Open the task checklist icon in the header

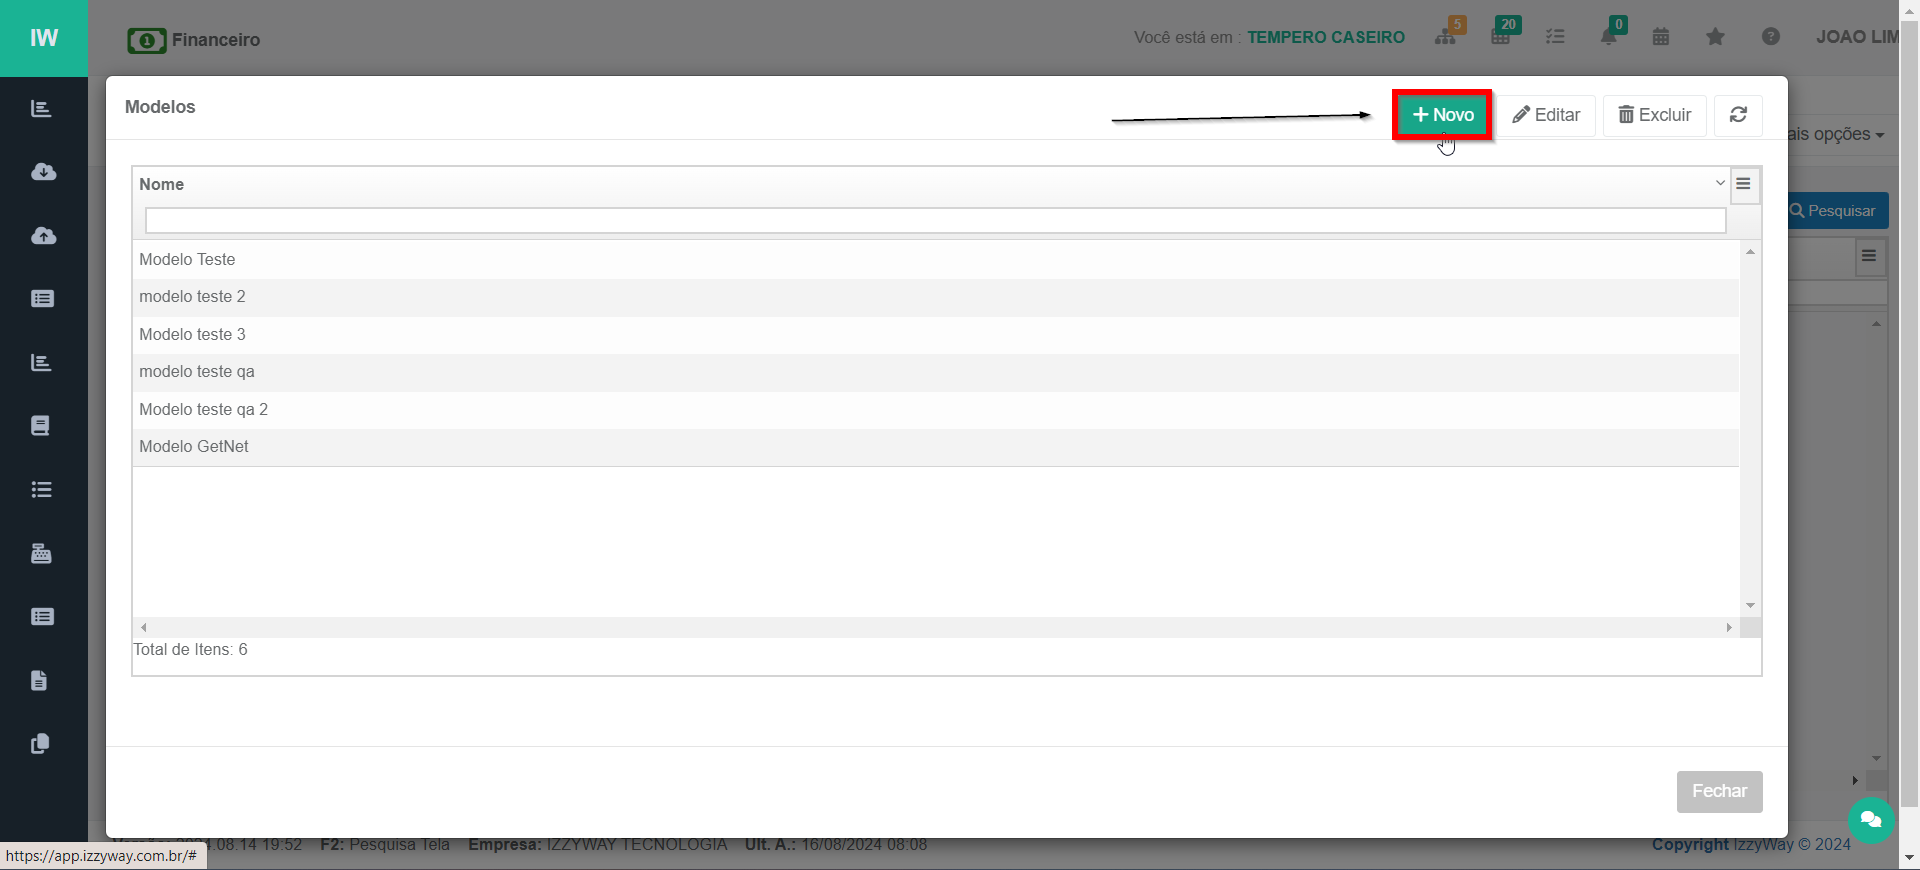[1555, 37]
